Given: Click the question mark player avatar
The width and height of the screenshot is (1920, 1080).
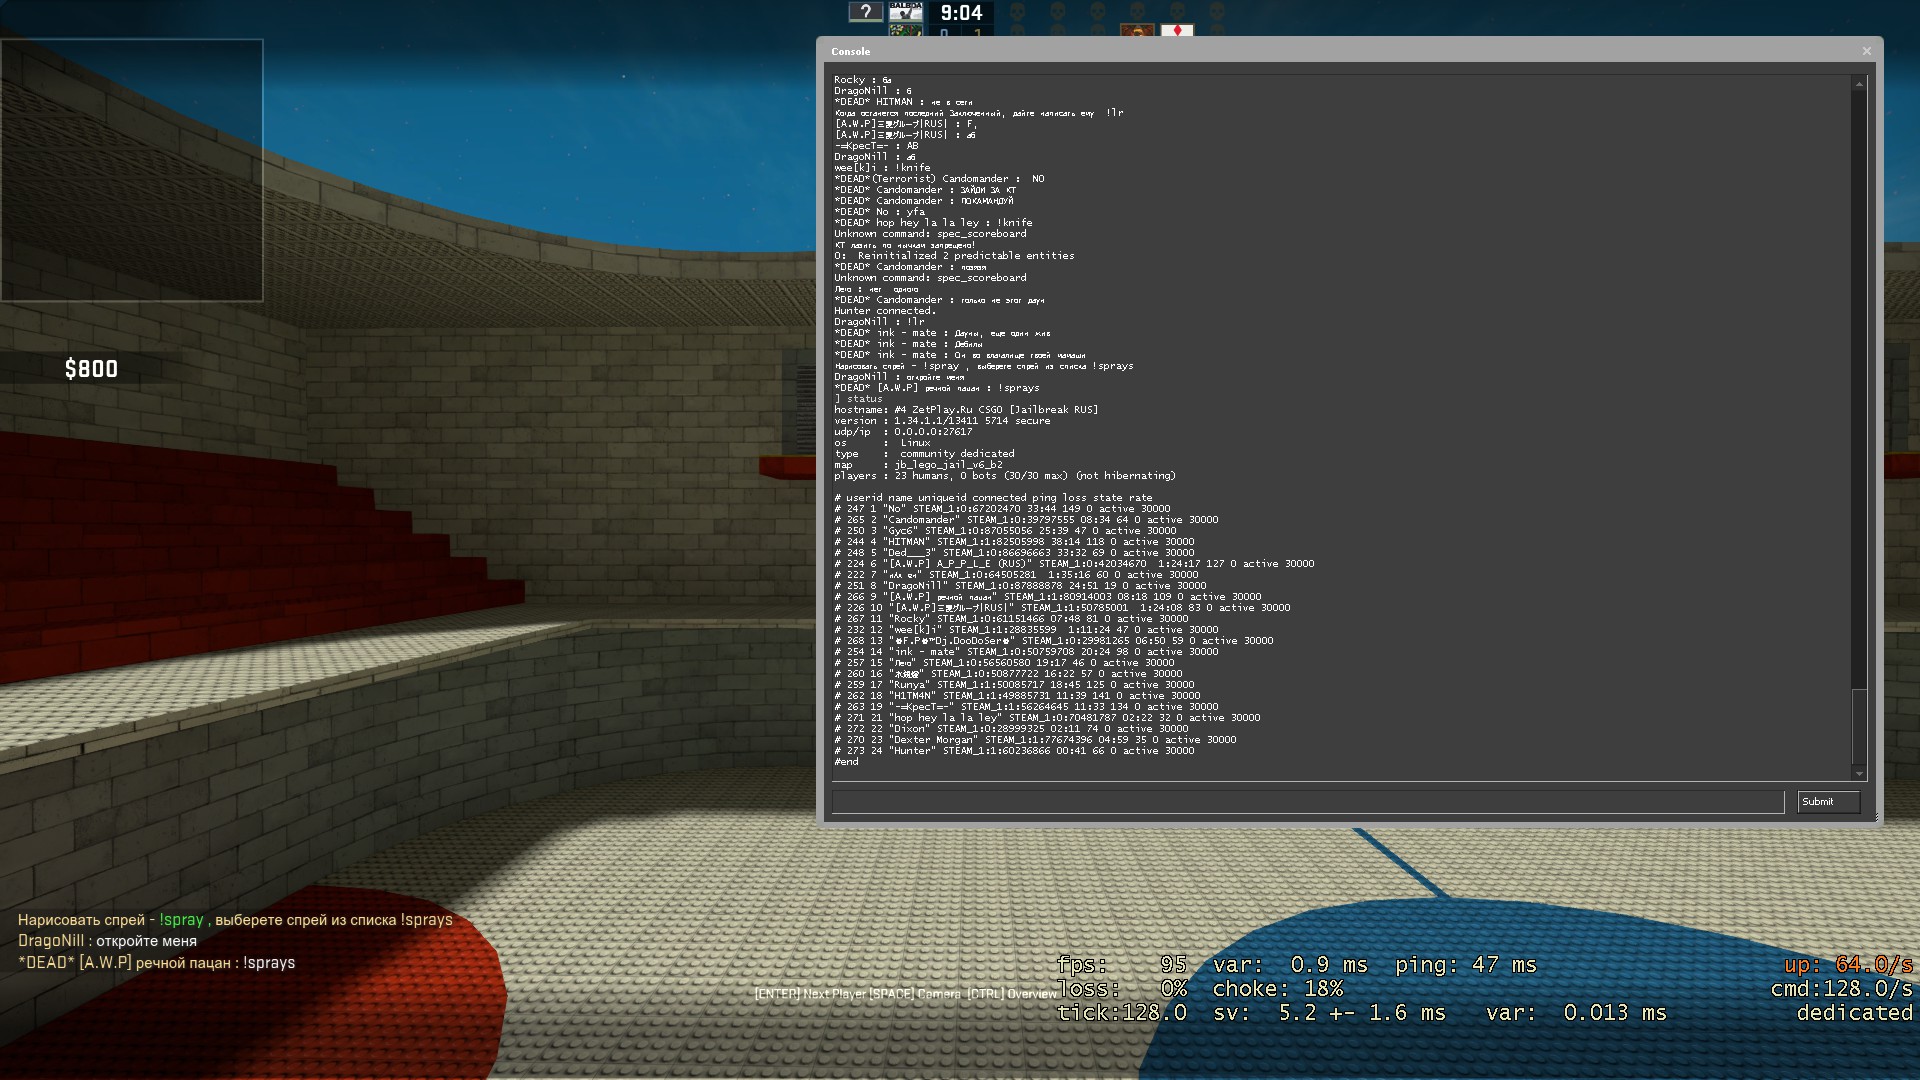Looking at the screenshot, I should (x=865, y=12).
